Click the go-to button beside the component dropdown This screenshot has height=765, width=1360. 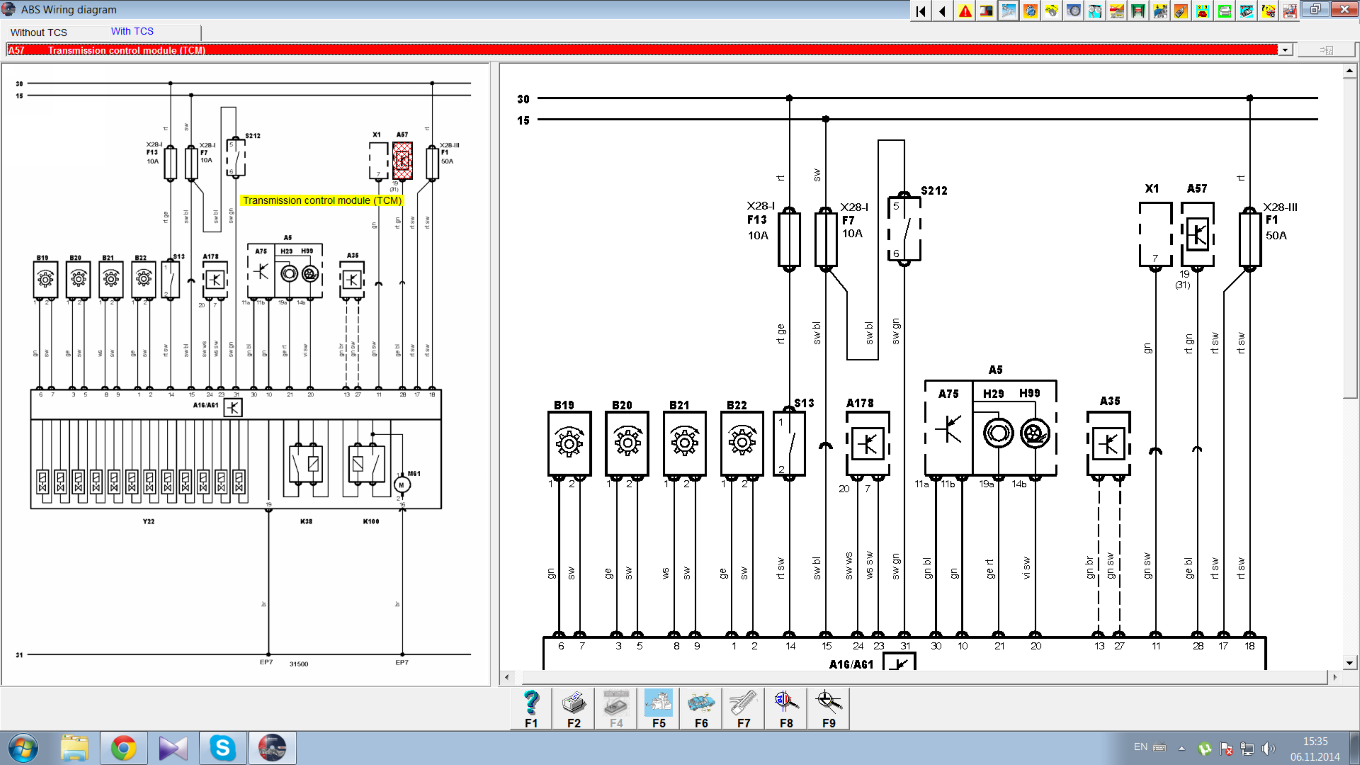tap(1325, 50)
